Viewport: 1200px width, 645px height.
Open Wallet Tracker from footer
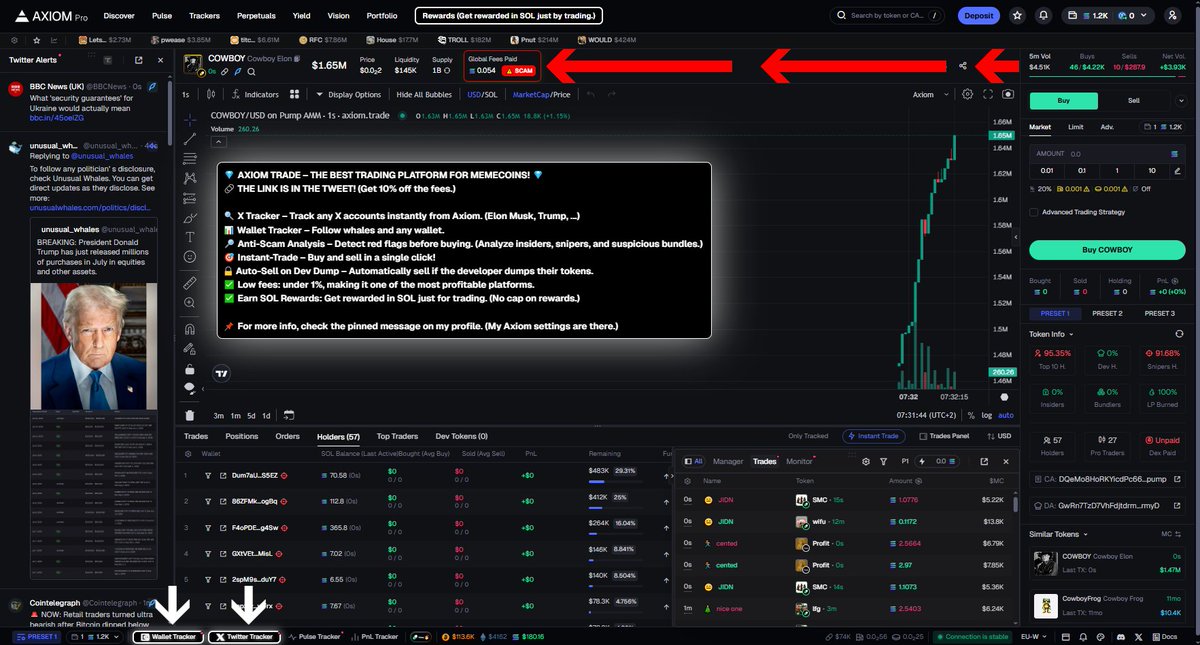coord(169,636)
